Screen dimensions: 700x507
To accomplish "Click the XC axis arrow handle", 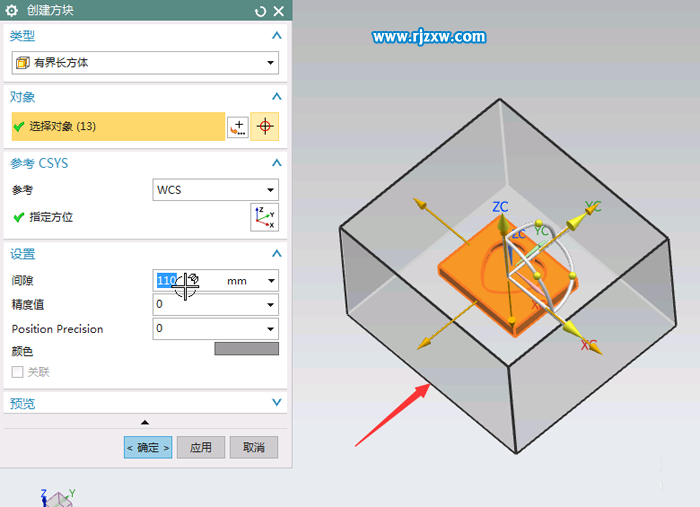I will tap(571, 330).
